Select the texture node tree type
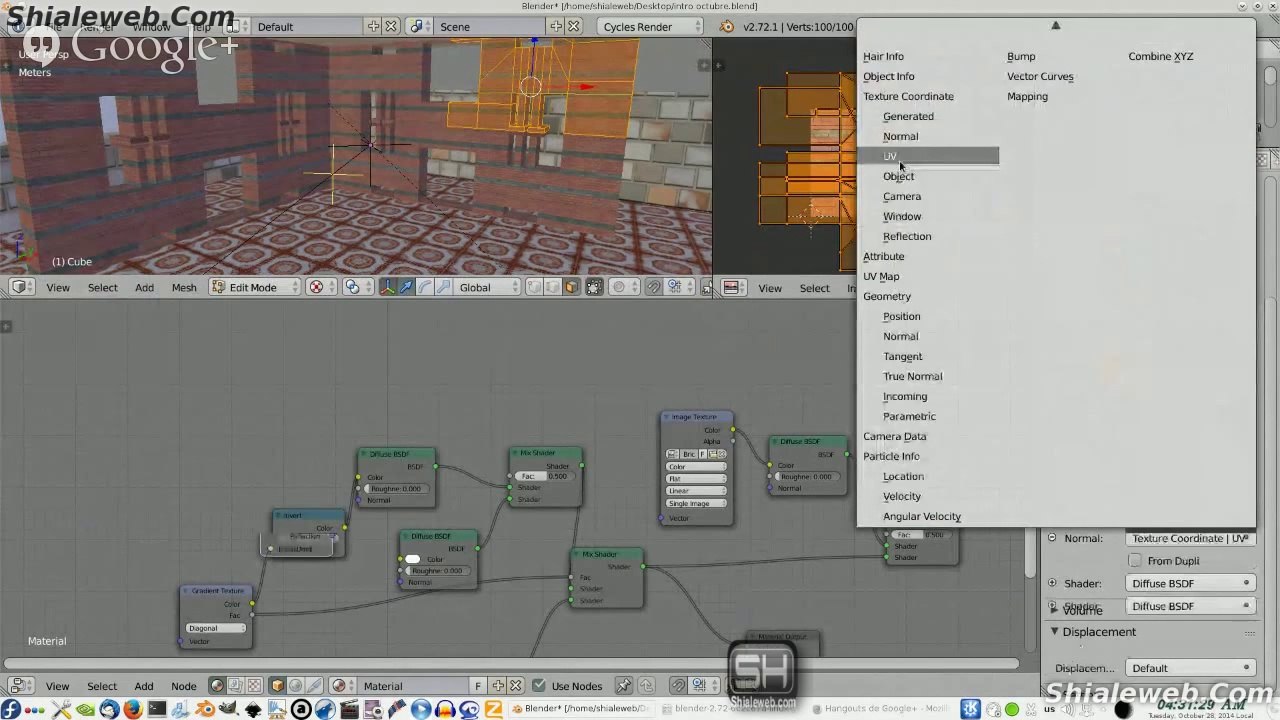 tap(253, 686)
